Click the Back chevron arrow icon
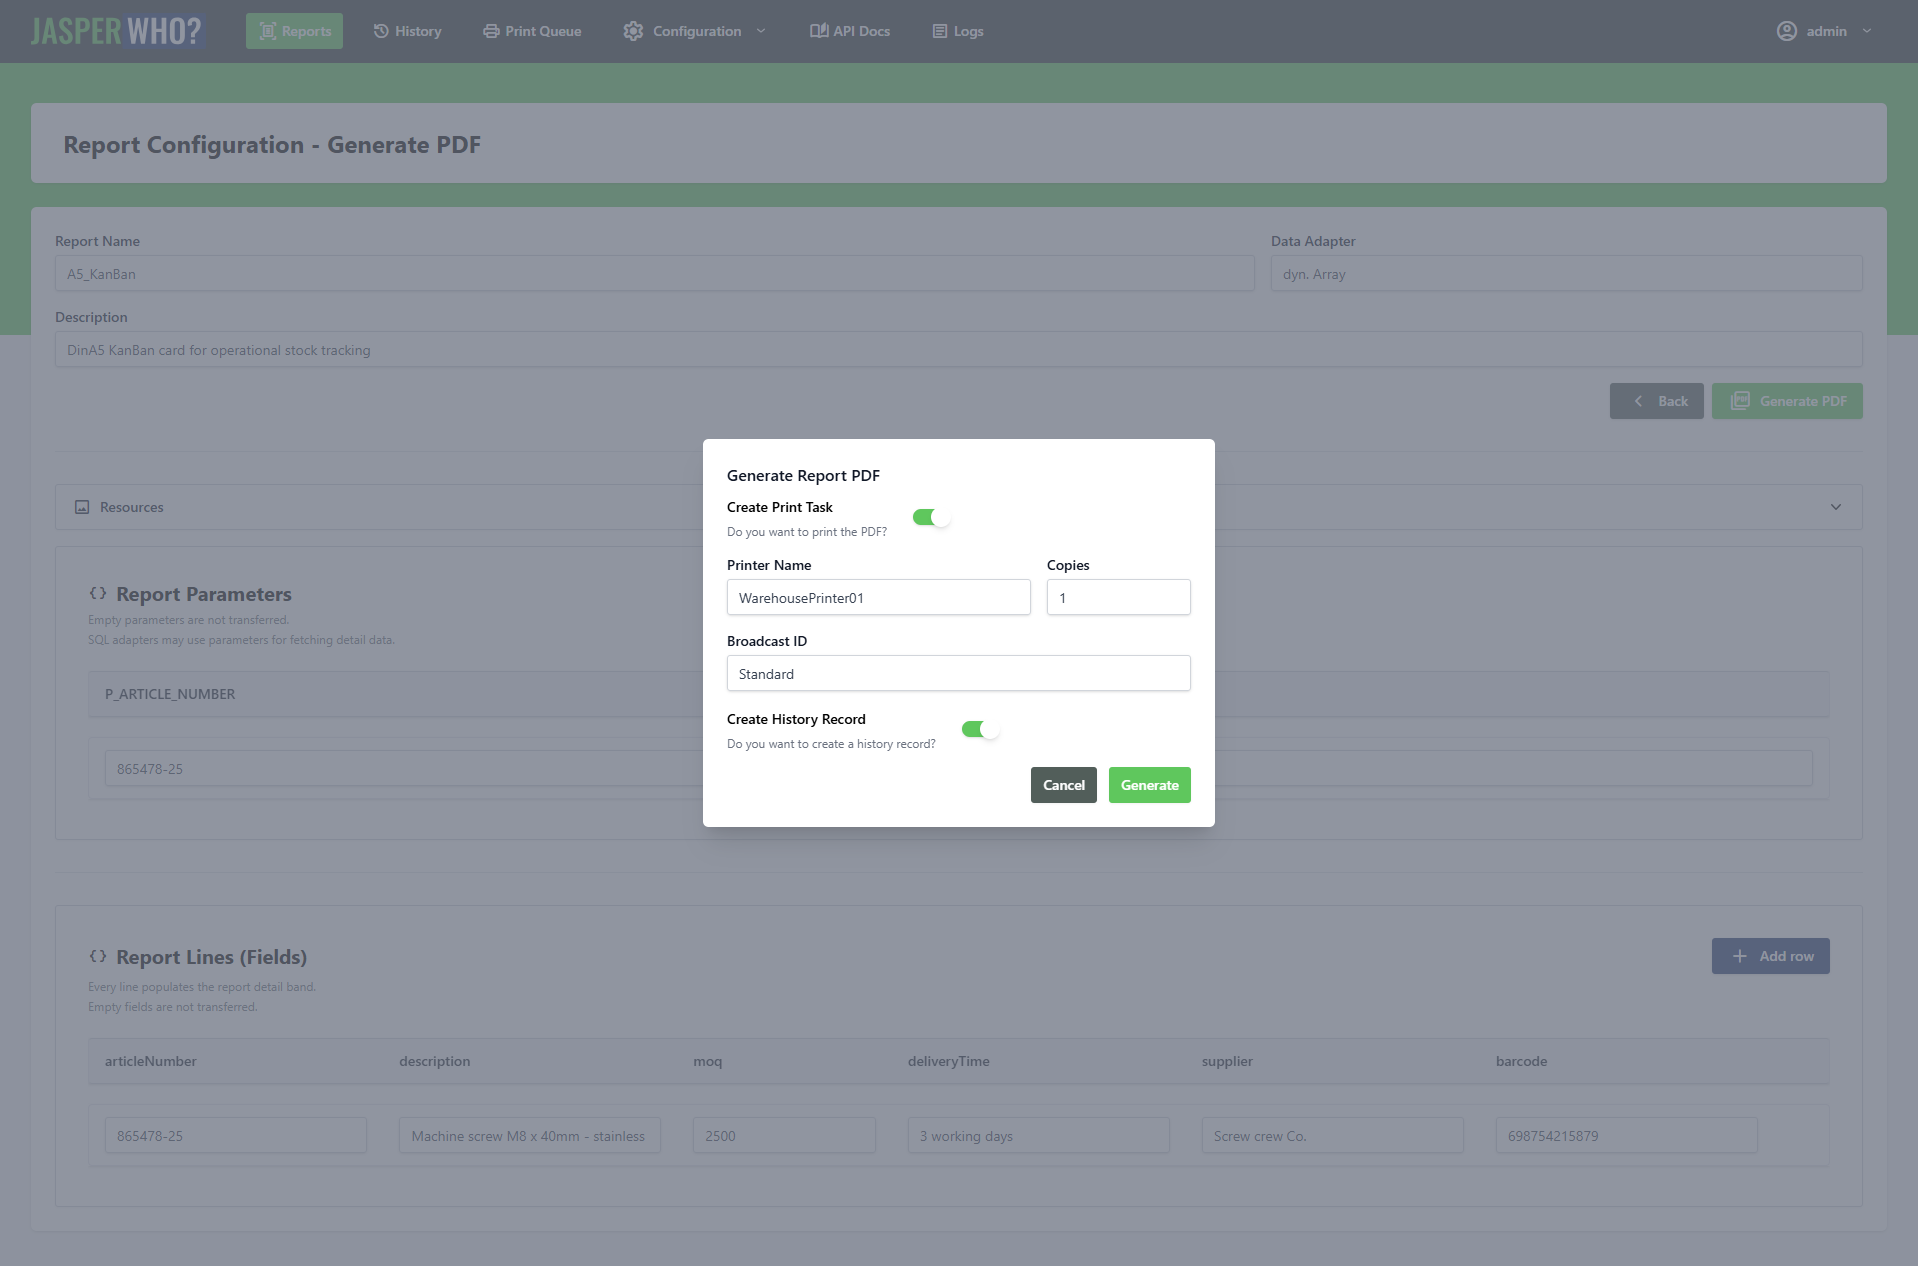Screen dimensions: 1918x1266 [1638, 401]
